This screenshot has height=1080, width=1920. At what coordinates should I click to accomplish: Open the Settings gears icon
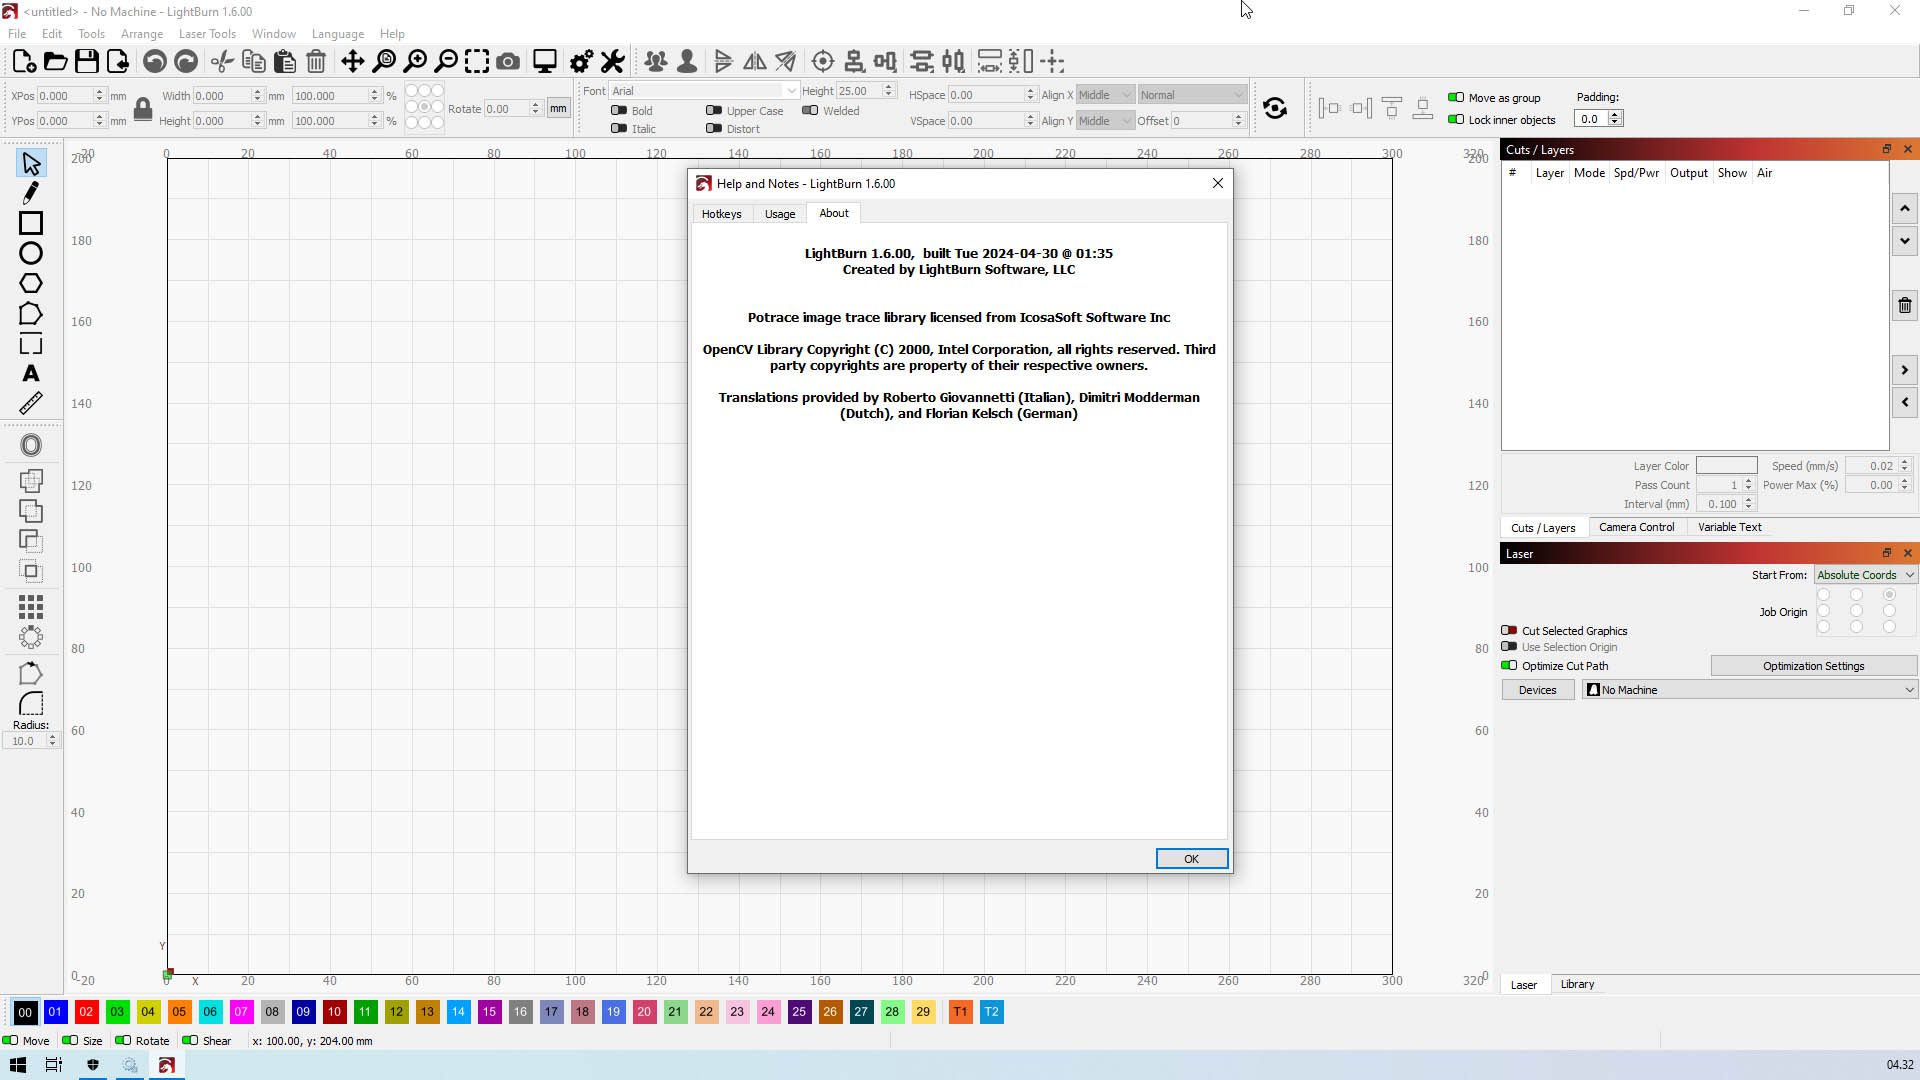[x=581, y=62]
